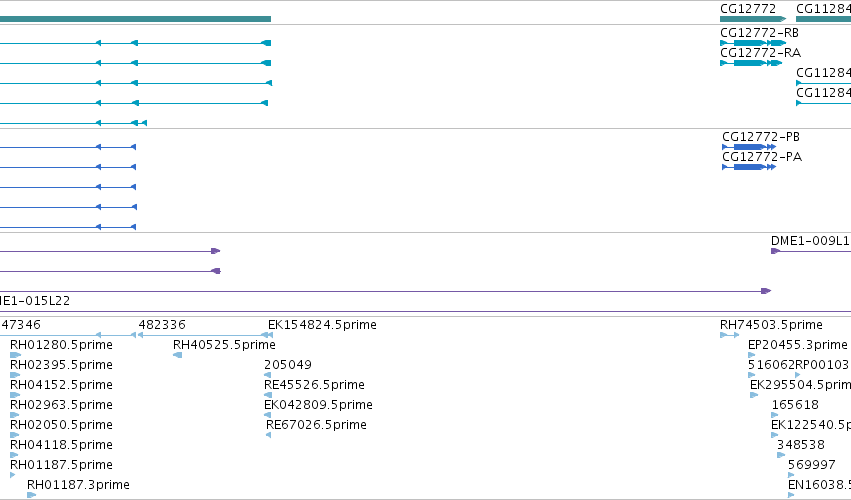This screenshot has height=500, width=851.
Task: Select the 482336 EST feature label
Action: coord(162,325)
